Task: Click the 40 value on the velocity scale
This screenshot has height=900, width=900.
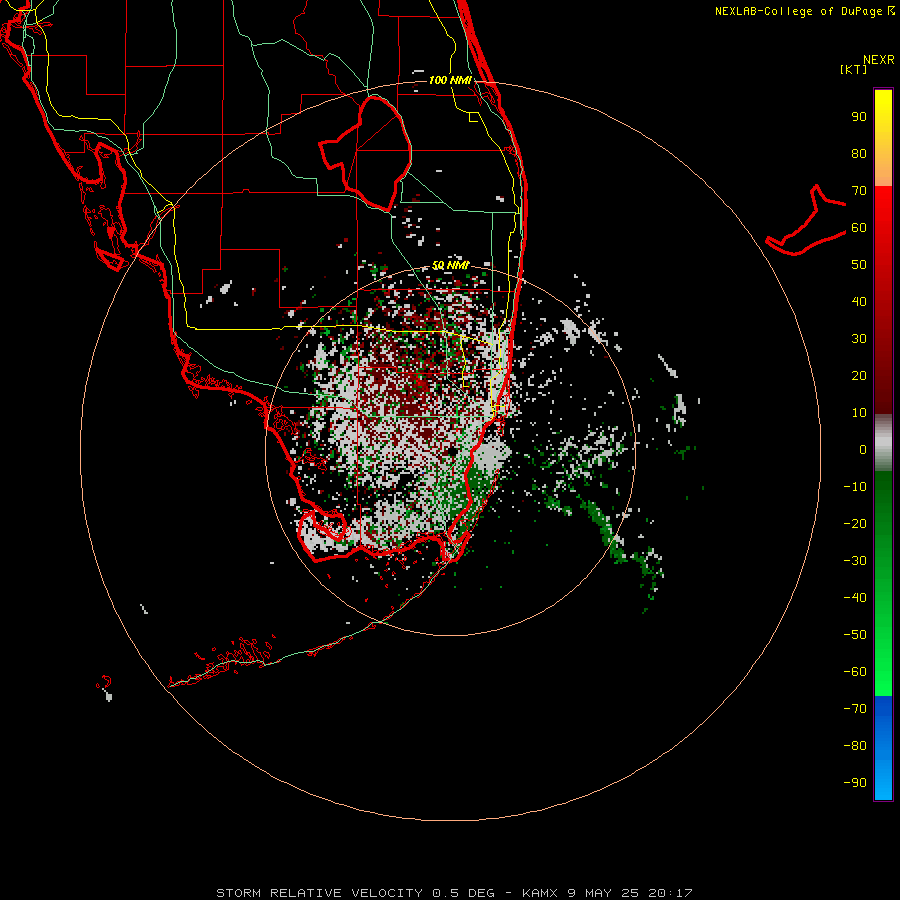Action: [859, 302]
